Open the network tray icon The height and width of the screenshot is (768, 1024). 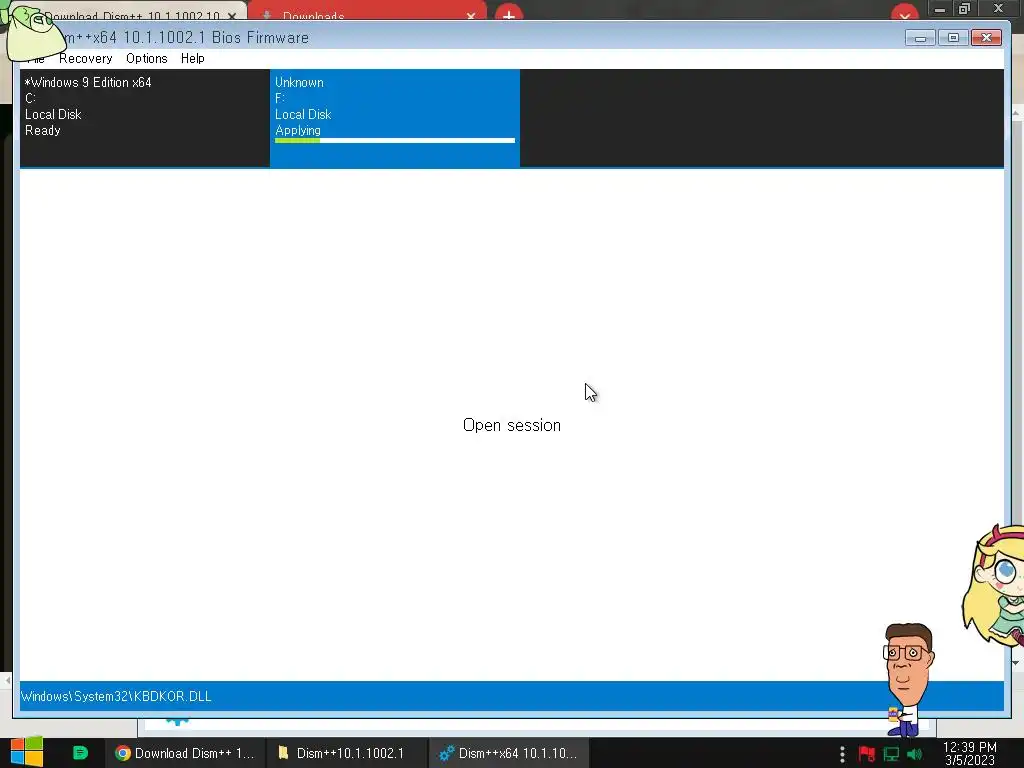[x=891, y=754]
